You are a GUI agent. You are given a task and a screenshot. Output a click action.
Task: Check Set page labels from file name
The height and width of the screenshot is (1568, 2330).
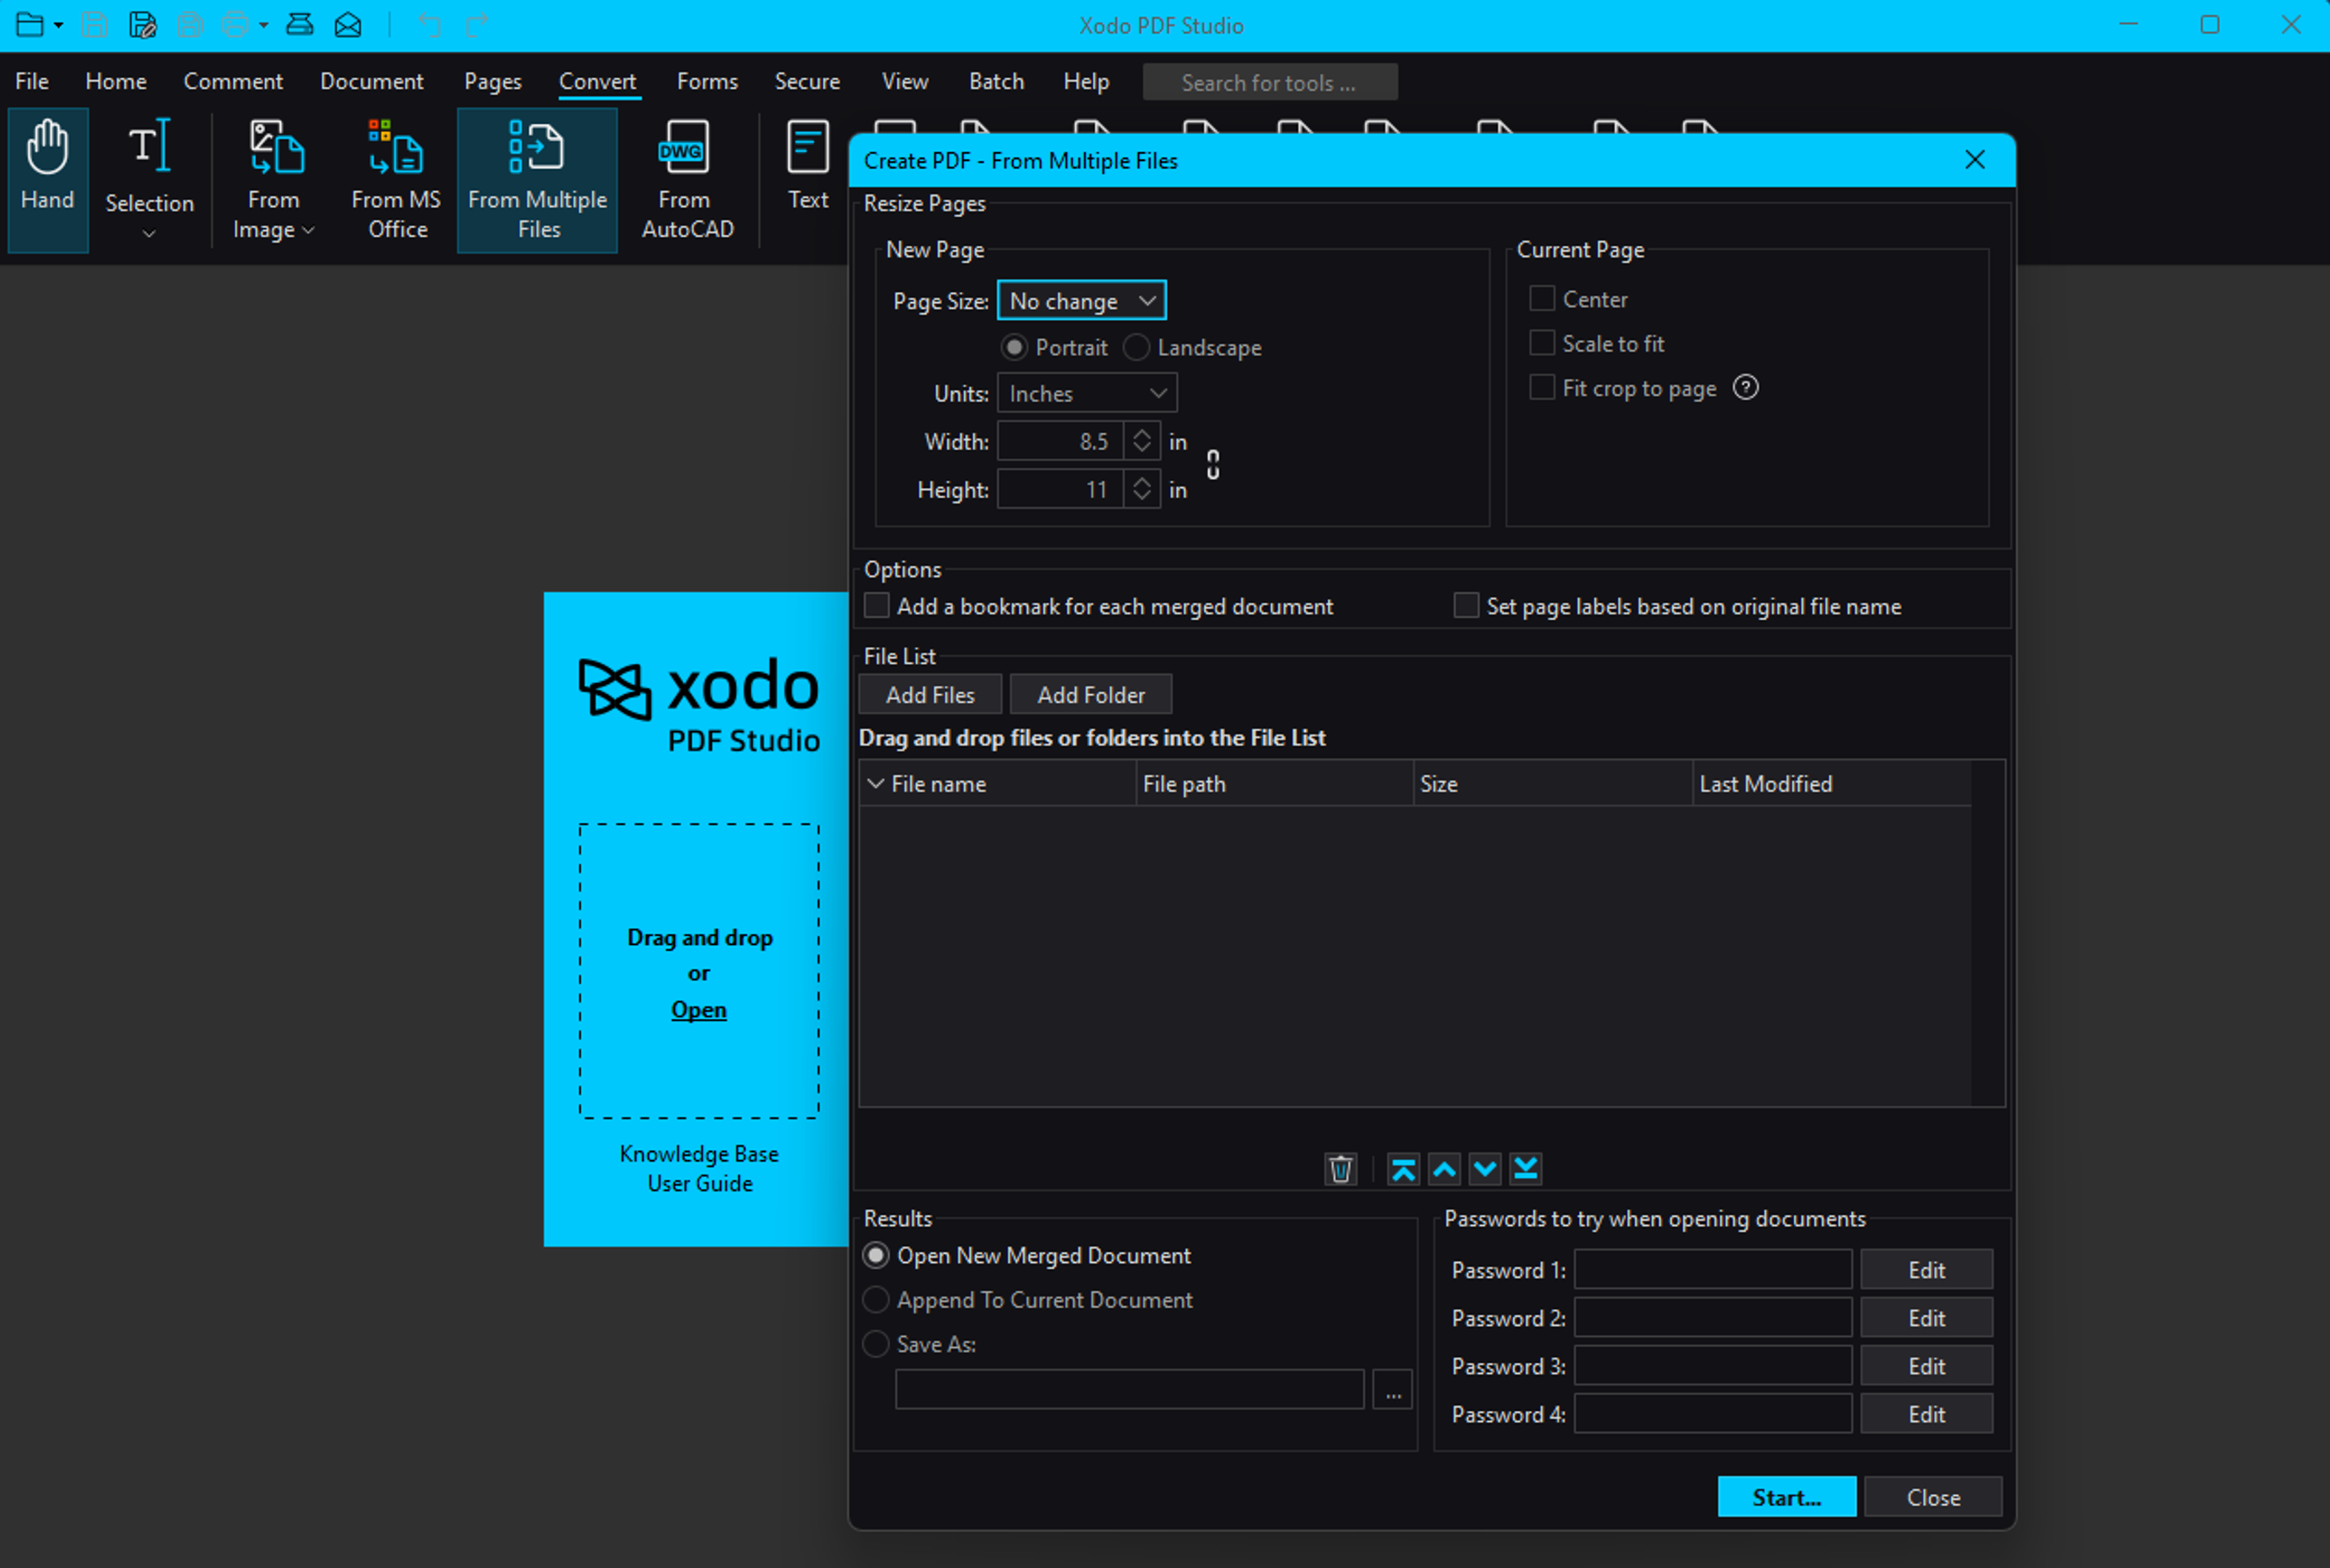click(x=1466, y=605)
